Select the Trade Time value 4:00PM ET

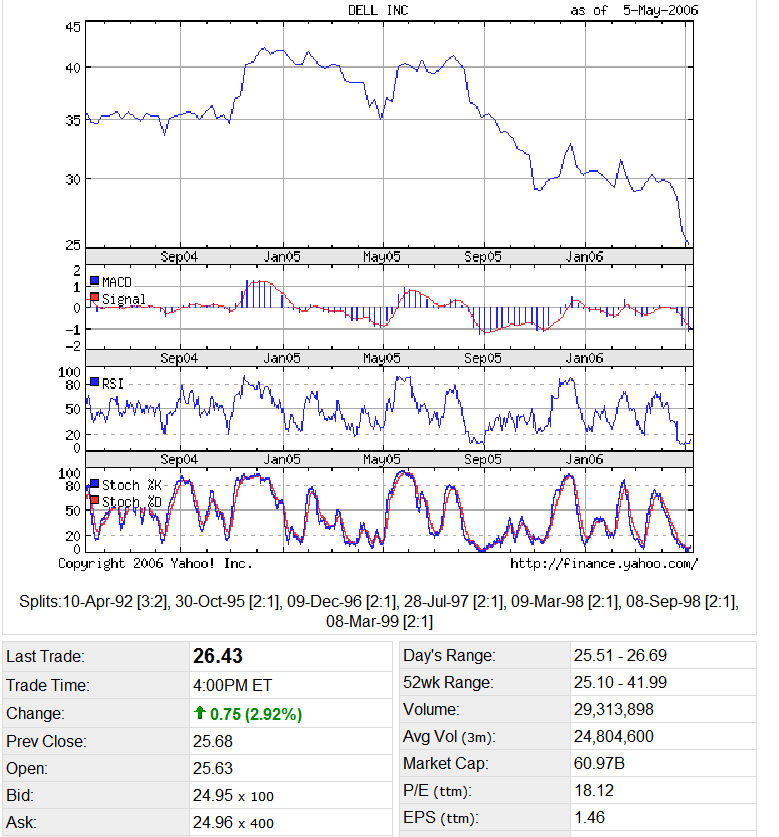point(232,685)
